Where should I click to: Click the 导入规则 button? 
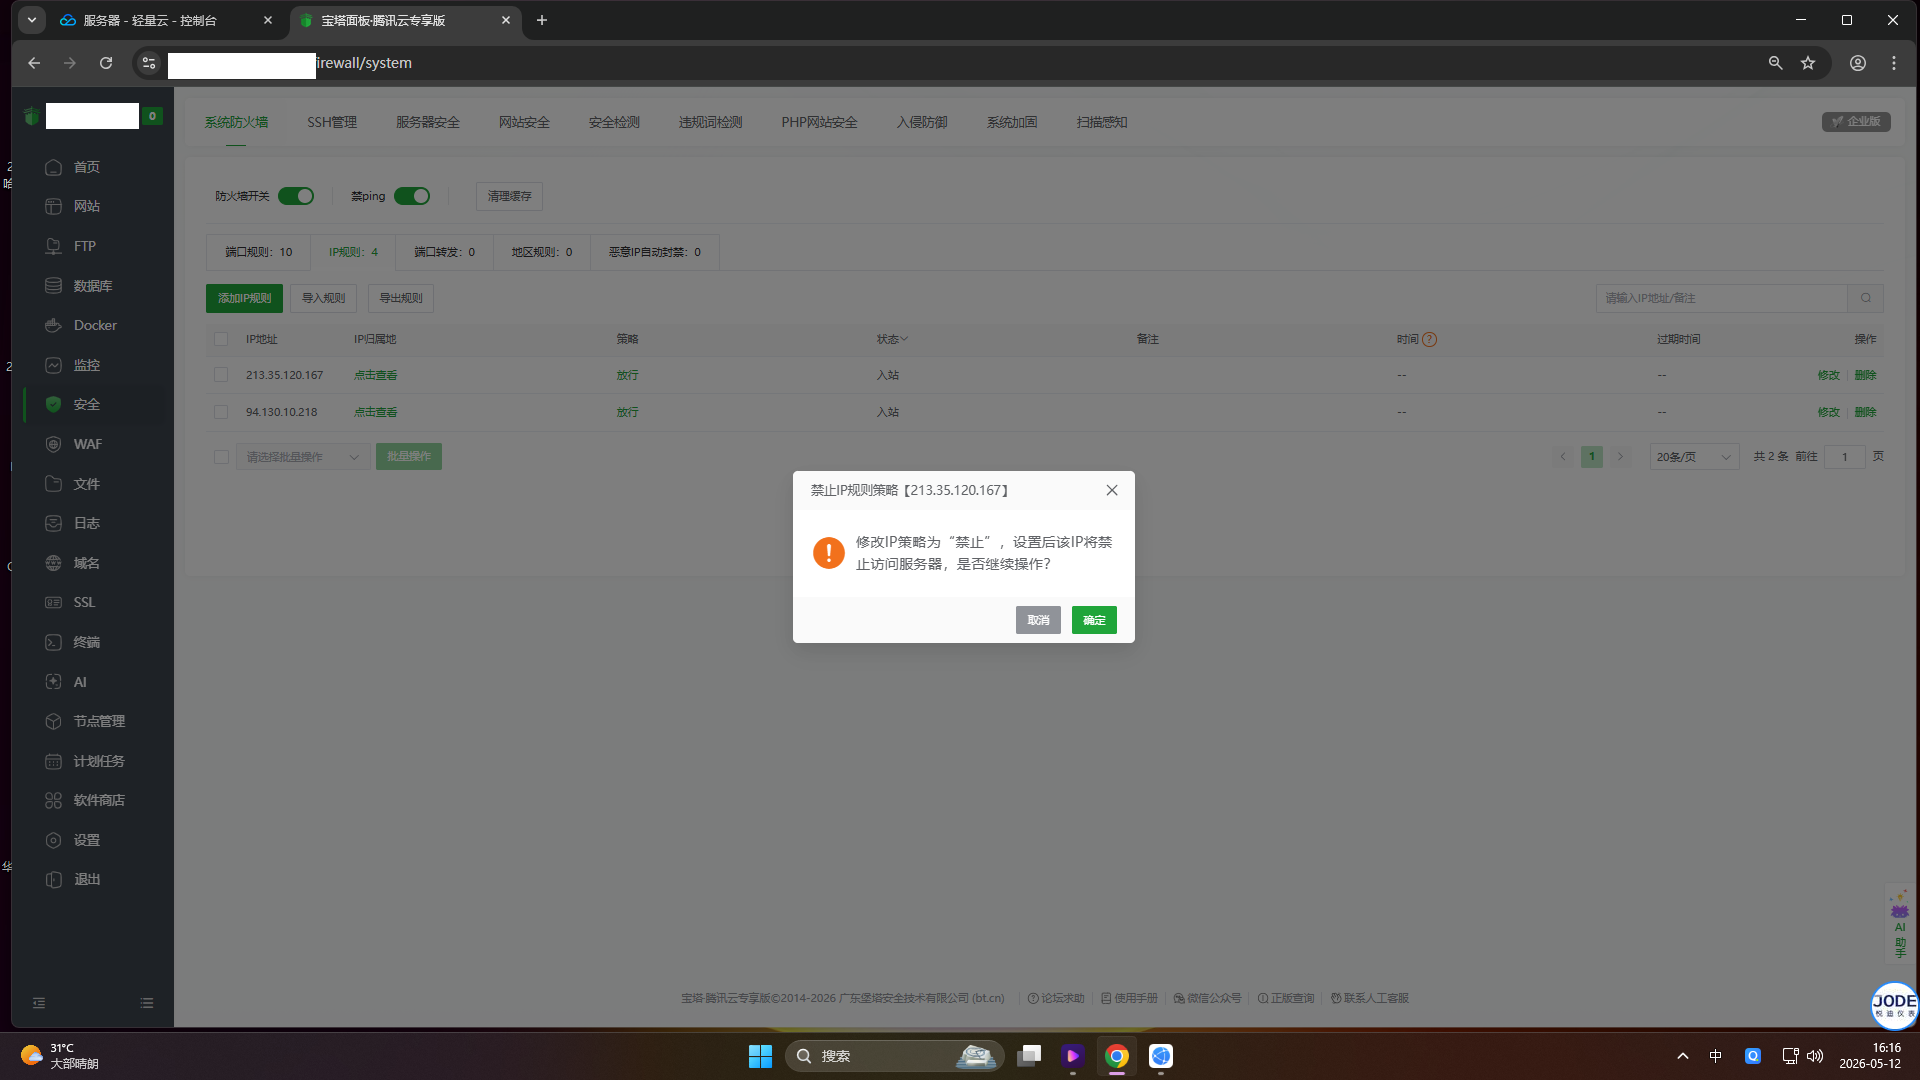pos(324,298)
